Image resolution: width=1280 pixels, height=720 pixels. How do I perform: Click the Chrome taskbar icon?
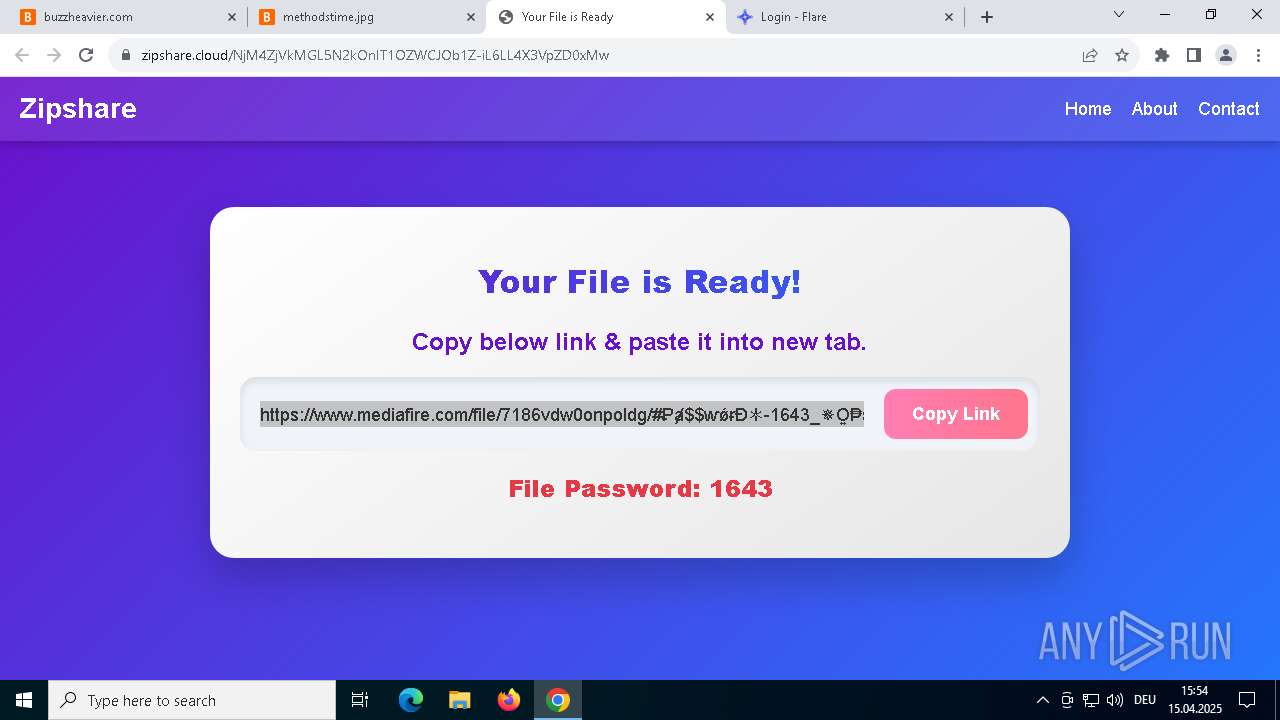pyautogui.click(x=558, y=700)
